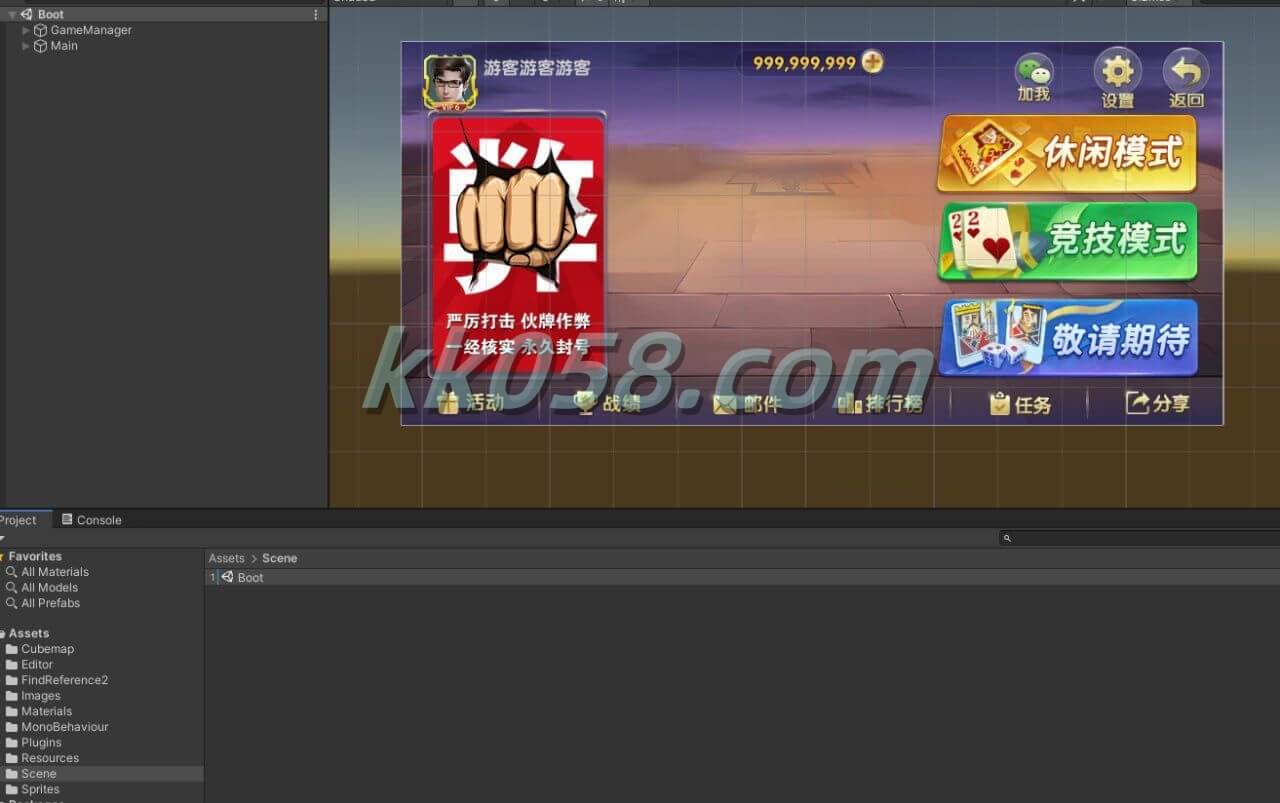Open the Cubemap folder
Screen dimensions: 1280x803
40,649
